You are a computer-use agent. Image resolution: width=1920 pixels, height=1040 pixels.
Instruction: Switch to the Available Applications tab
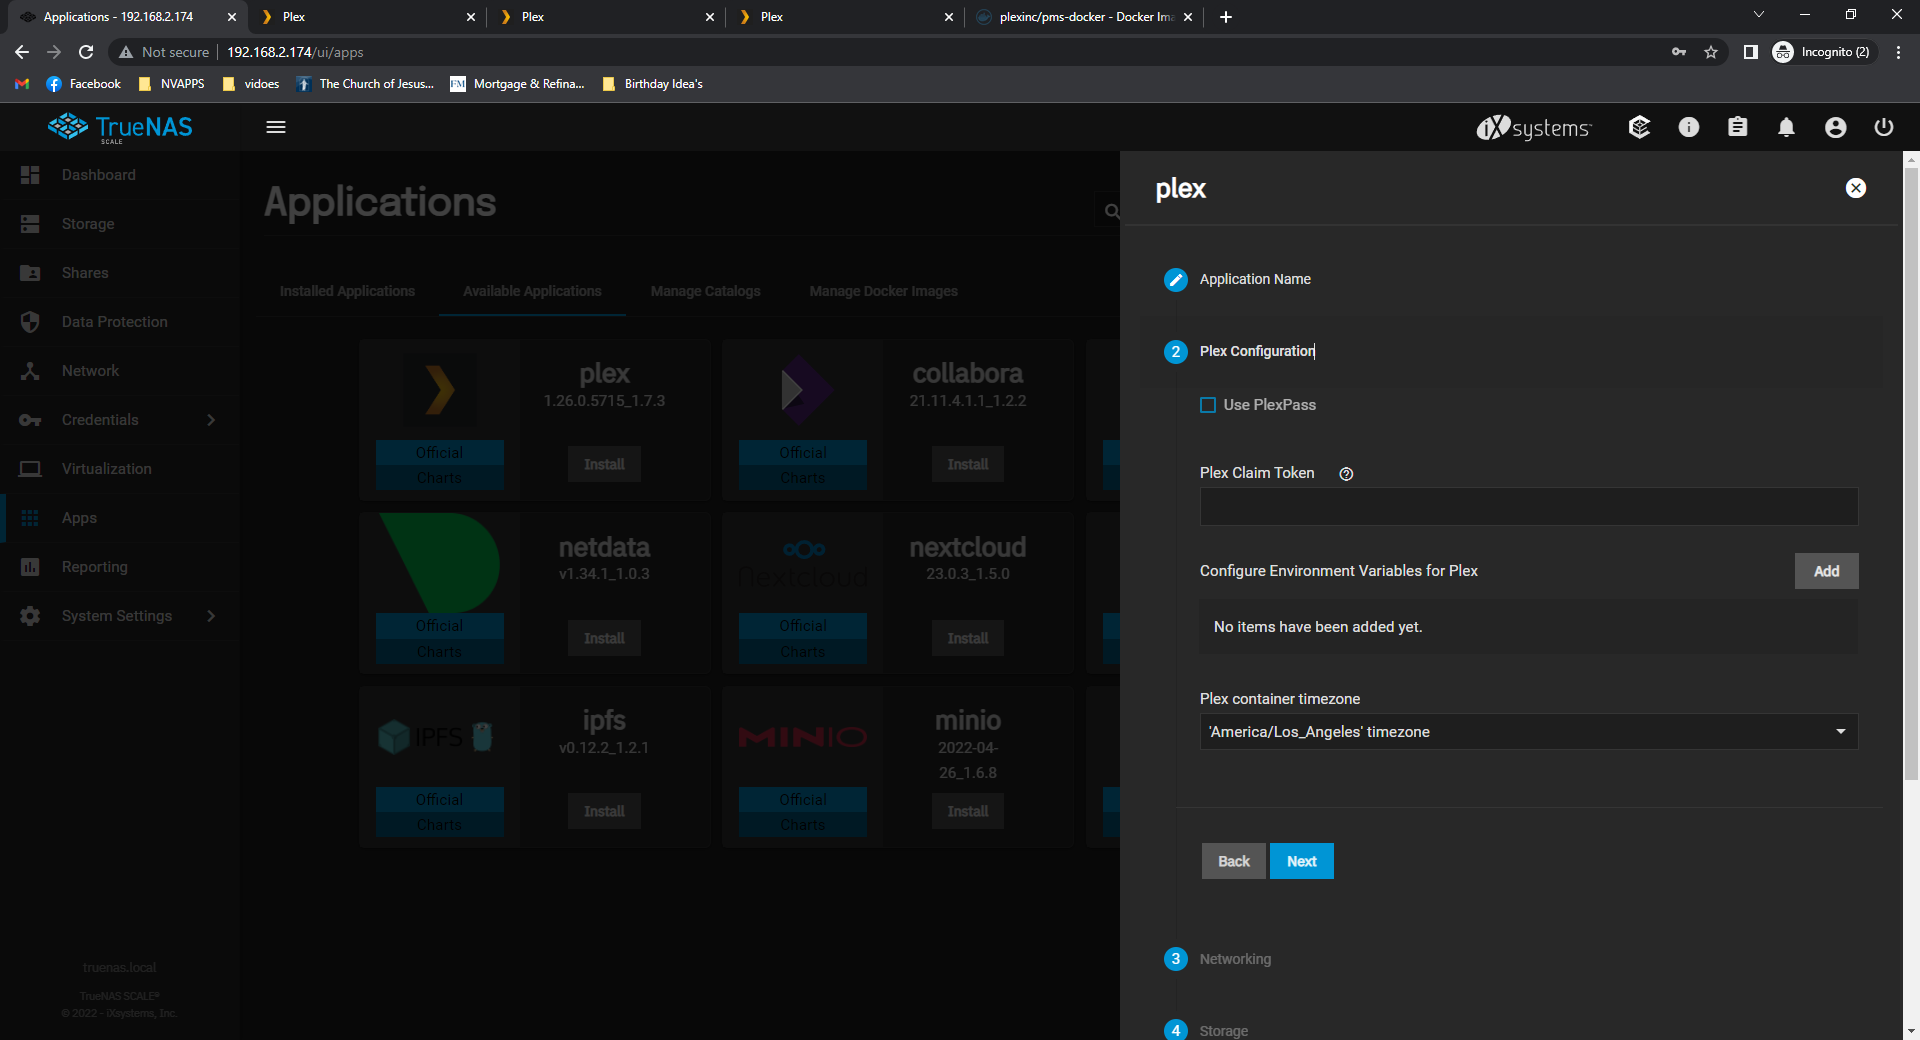point(532,291)
